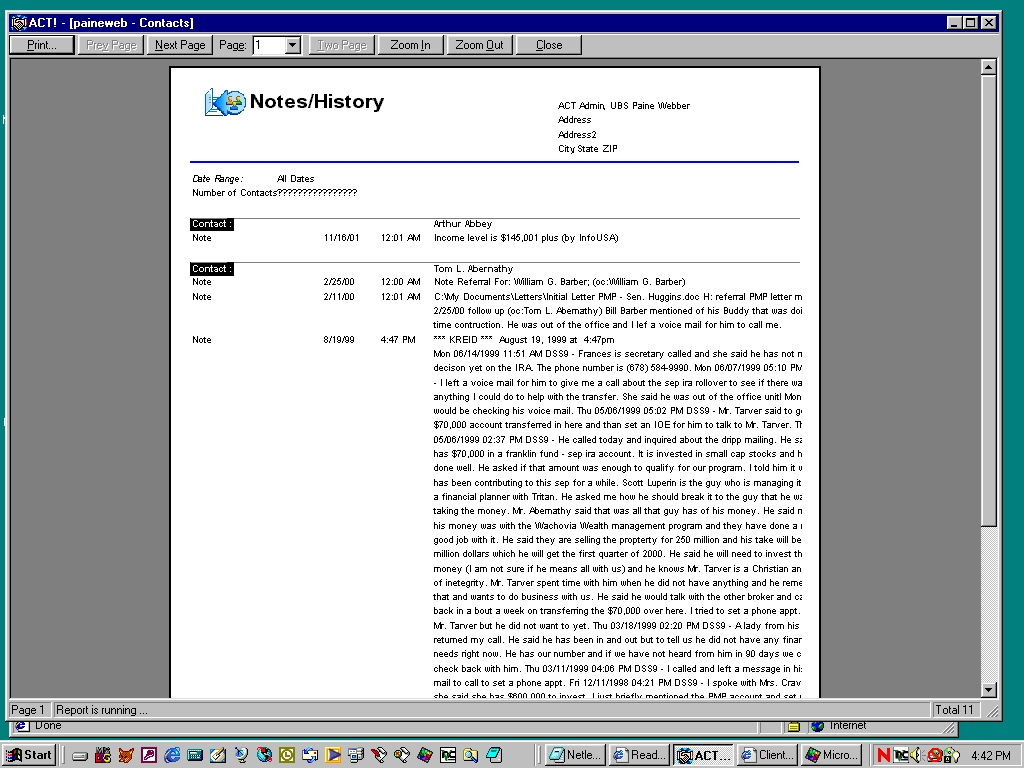Click the globe icon in Quick Launch
The width and height of the screenshot is (1024, 768).
pos(264,756)
